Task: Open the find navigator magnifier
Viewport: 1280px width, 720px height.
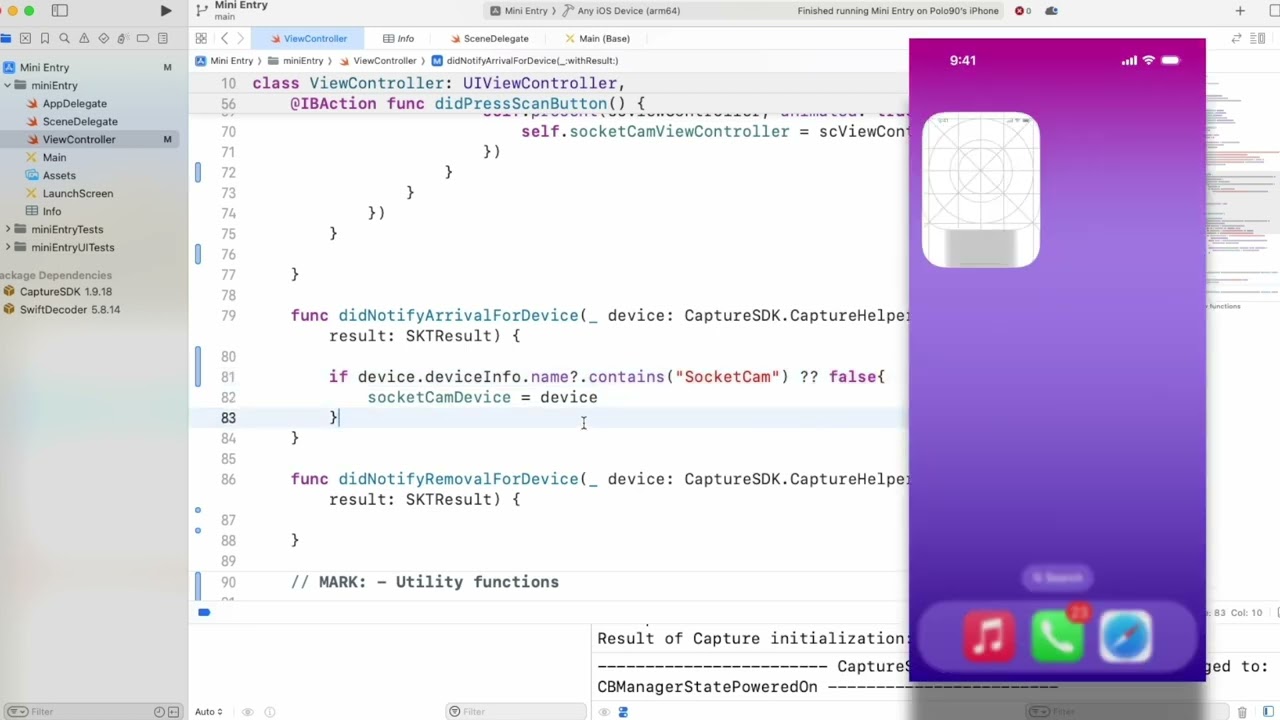Action: [64, 39]
